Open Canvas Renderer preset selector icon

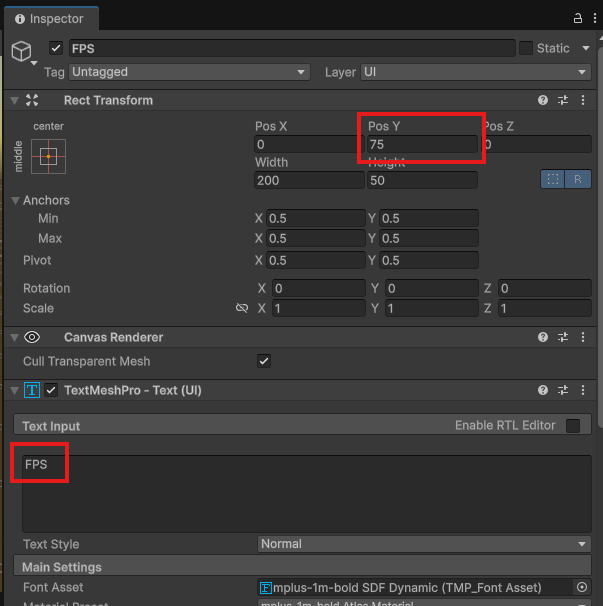[563, 338]
